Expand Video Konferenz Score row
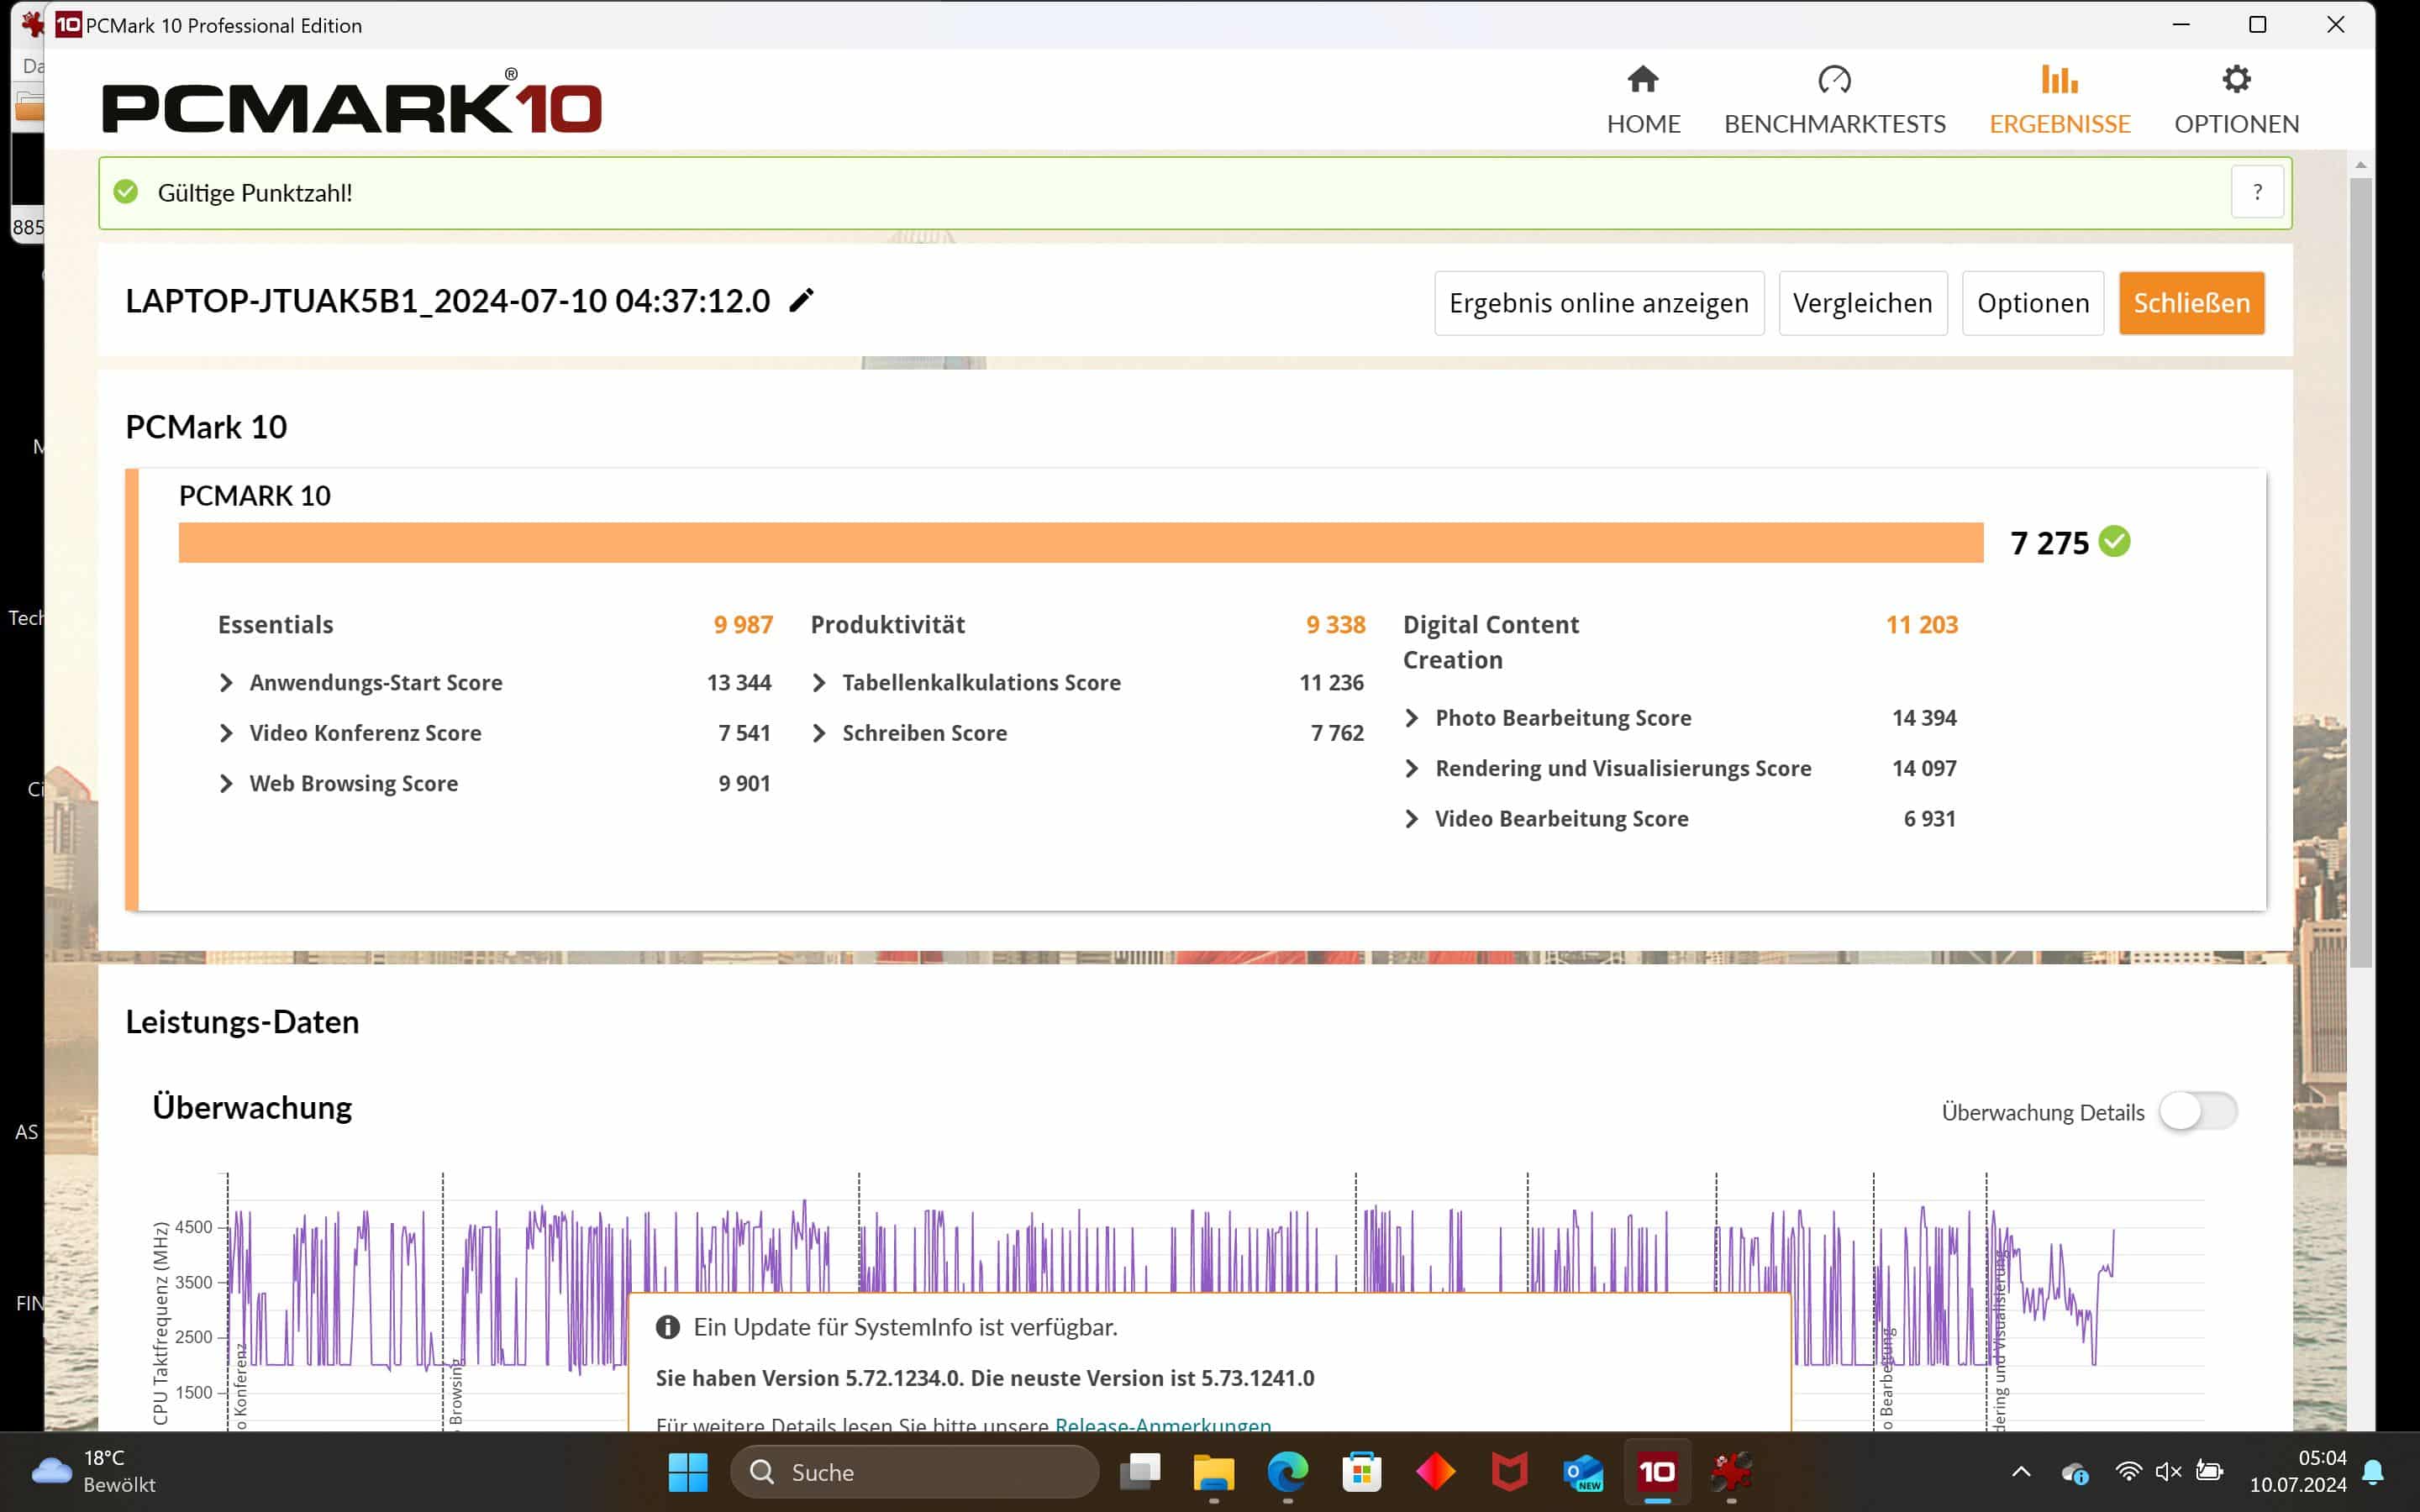Image resolution: width=2420 pixels, height=1512 pixels. (x=227, y=733)
